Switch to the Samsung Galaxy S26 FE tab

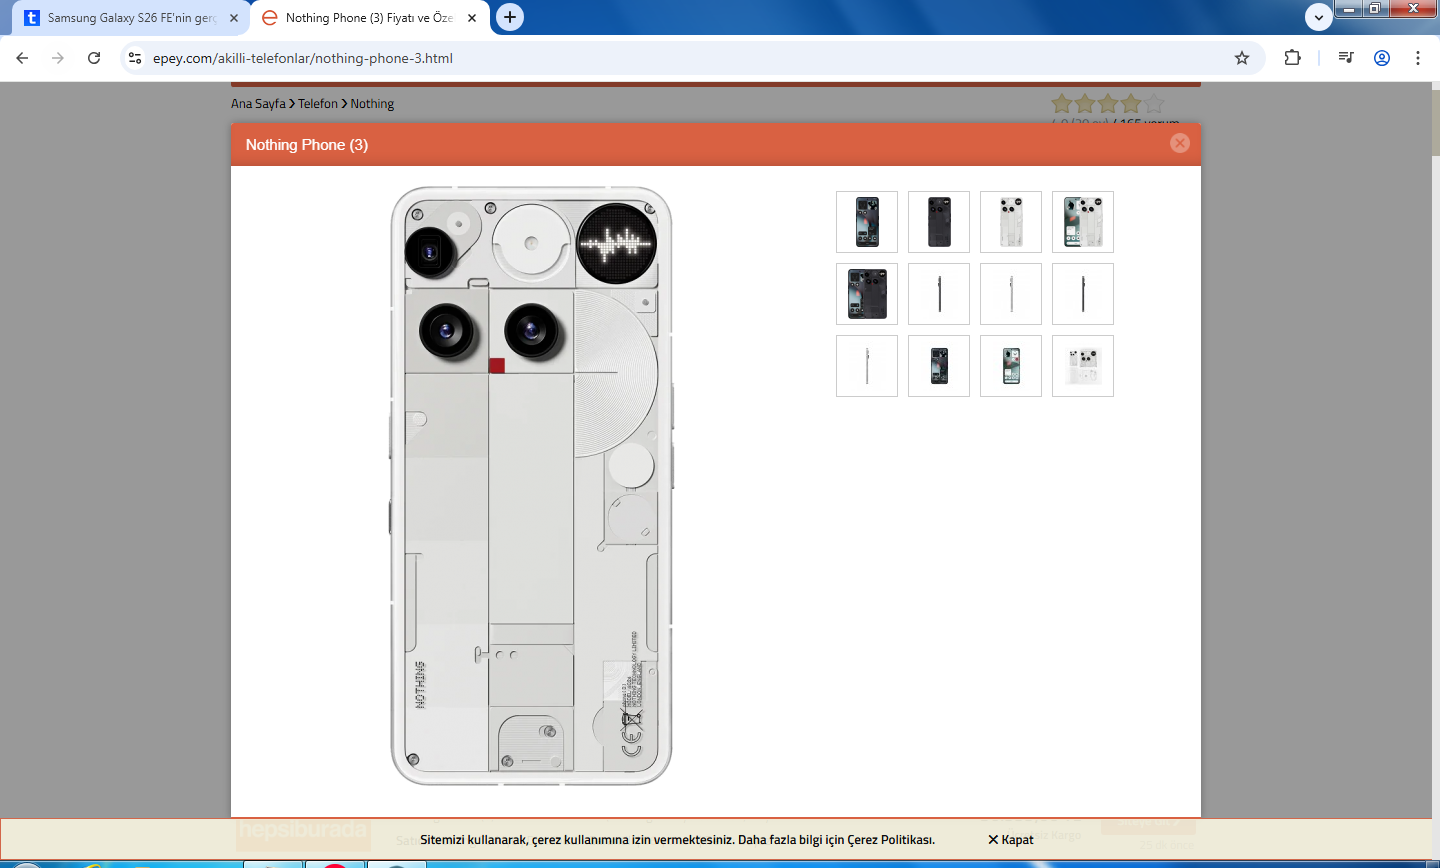click(x=130, y=18)
